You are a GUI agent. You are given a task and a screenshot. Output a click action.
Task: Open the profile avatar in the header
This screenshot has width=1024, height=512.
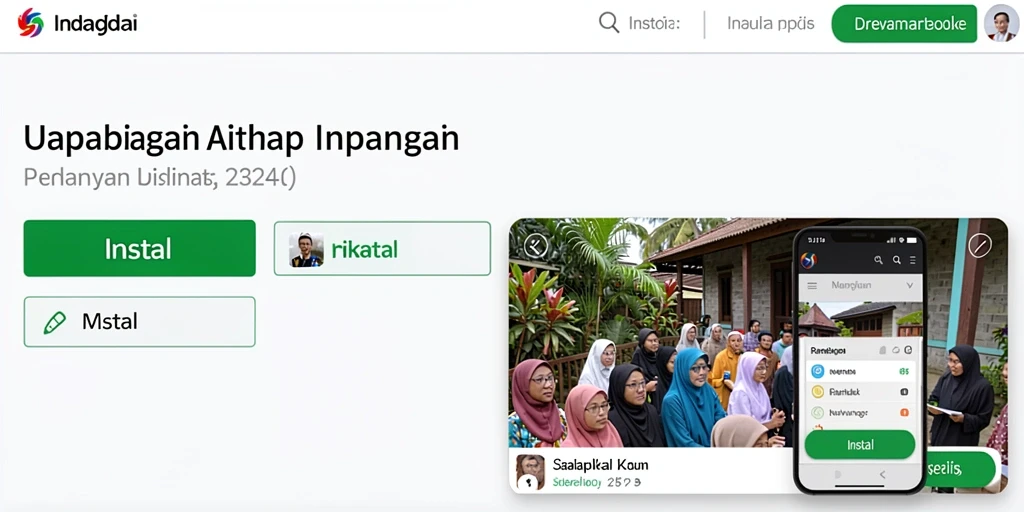pos(1001,24)
